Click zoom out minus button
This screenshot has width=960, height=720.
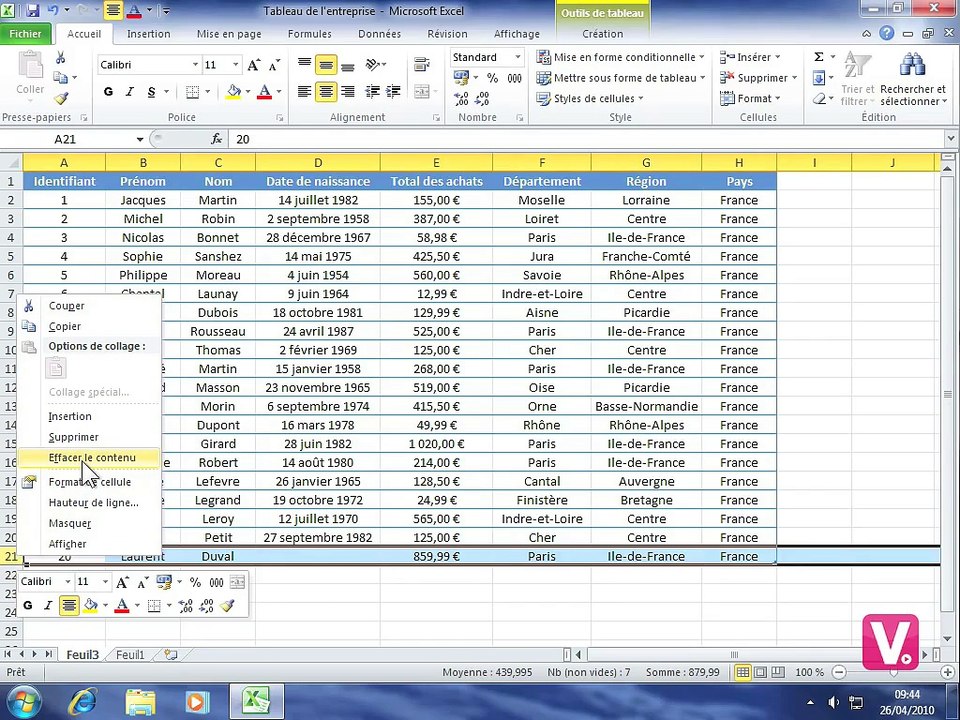[840, 672]
